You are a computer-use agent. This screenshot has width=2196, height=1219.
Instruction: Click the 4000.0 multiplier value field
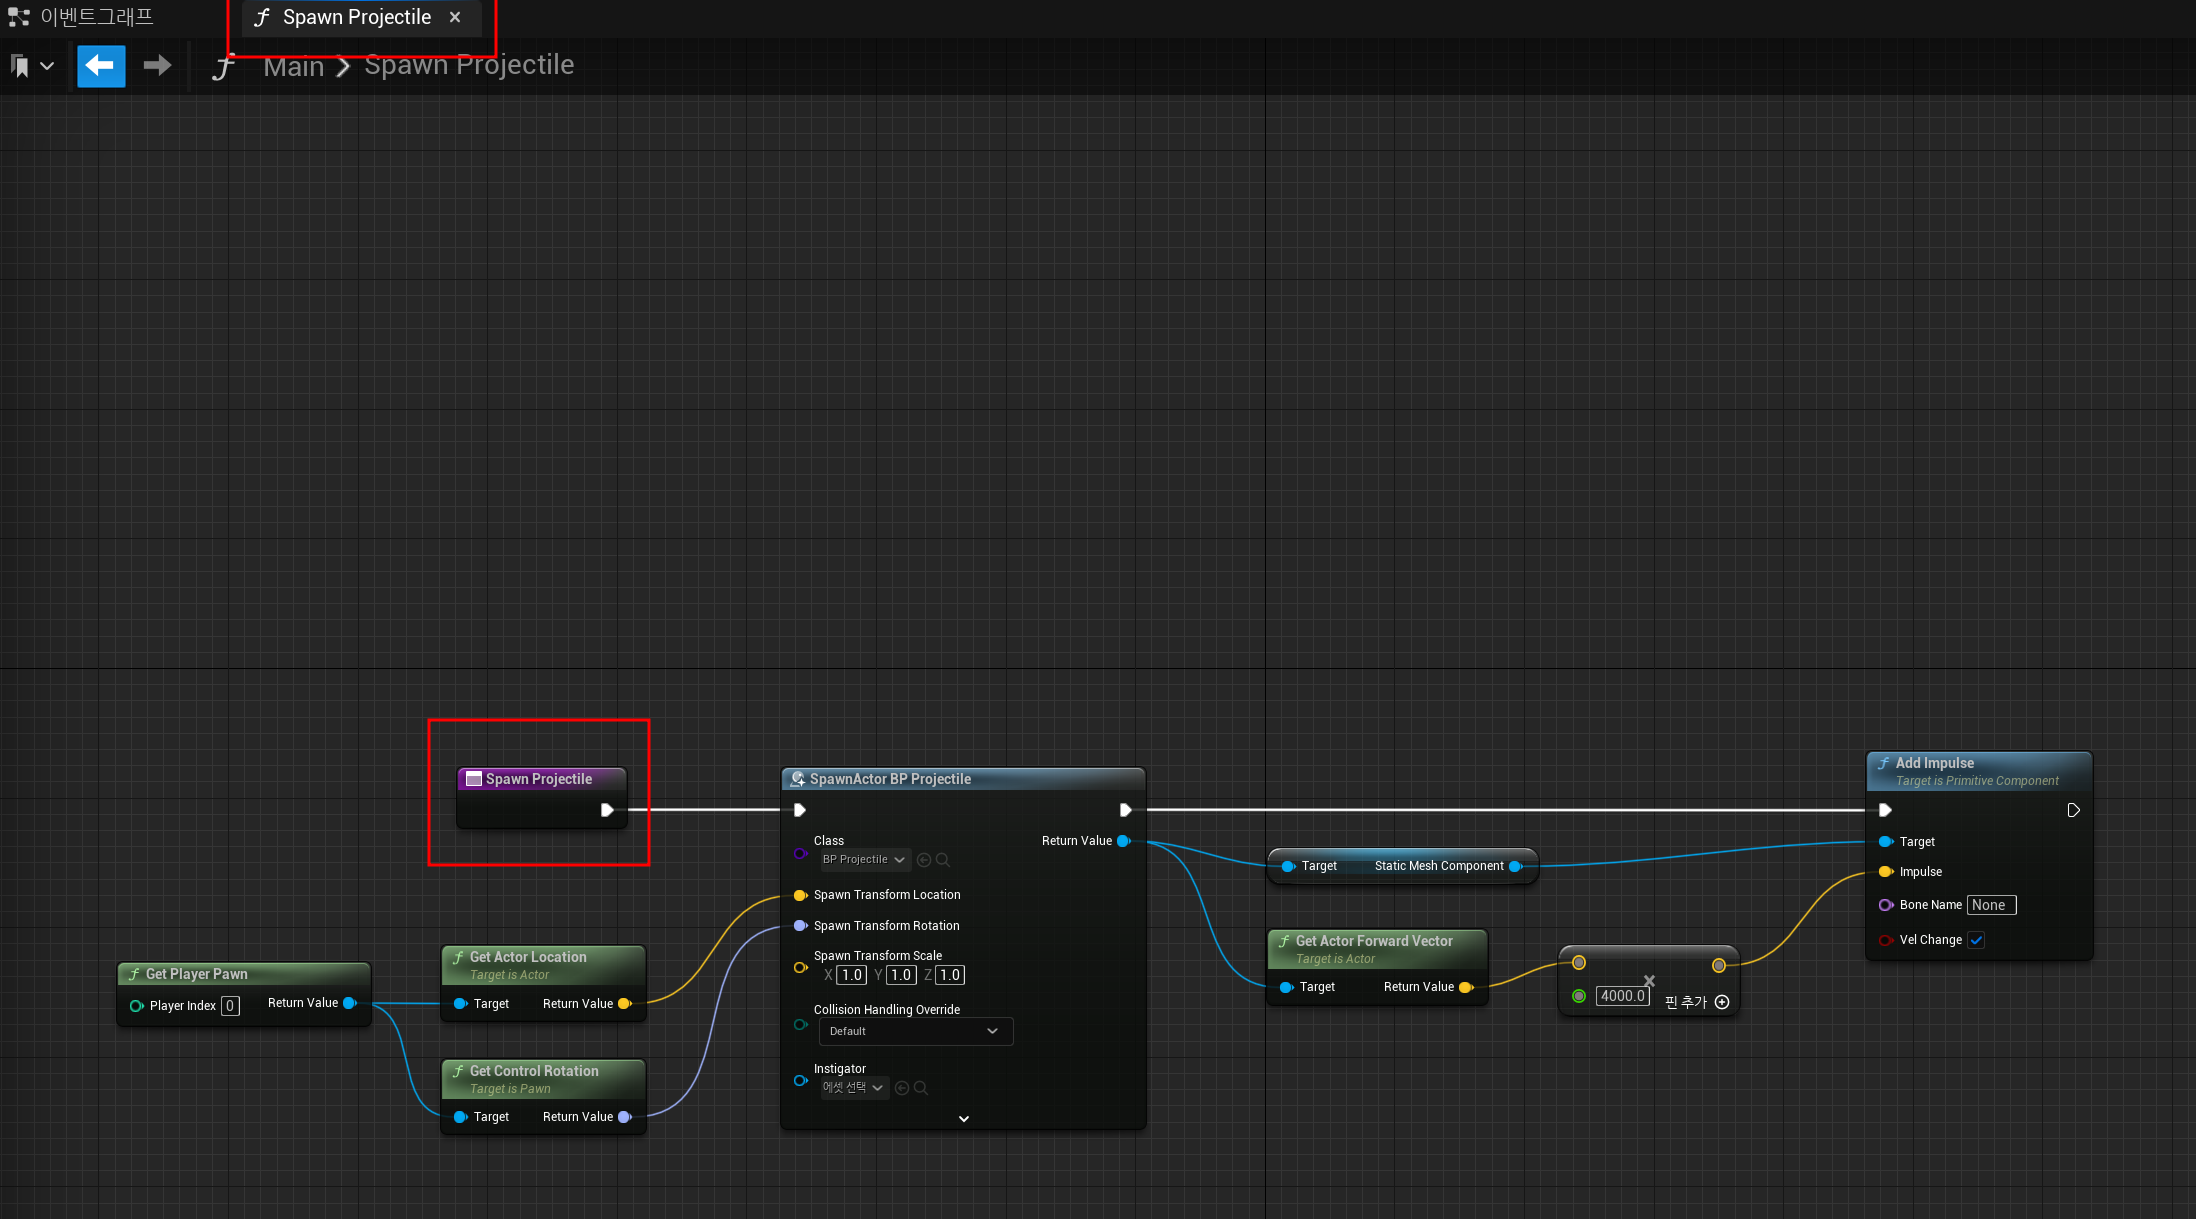[1622, 996]
